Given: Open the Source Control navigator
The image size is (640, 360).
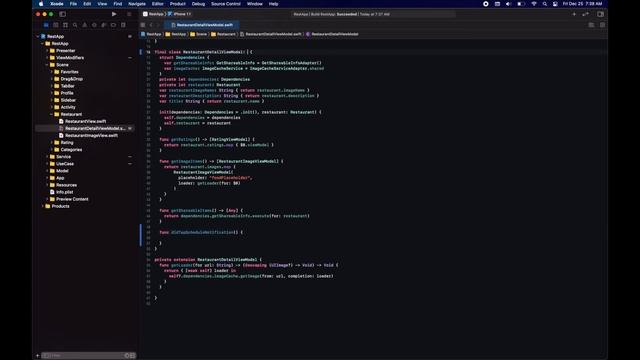Looking at the screenshot, I should [56, 25].
